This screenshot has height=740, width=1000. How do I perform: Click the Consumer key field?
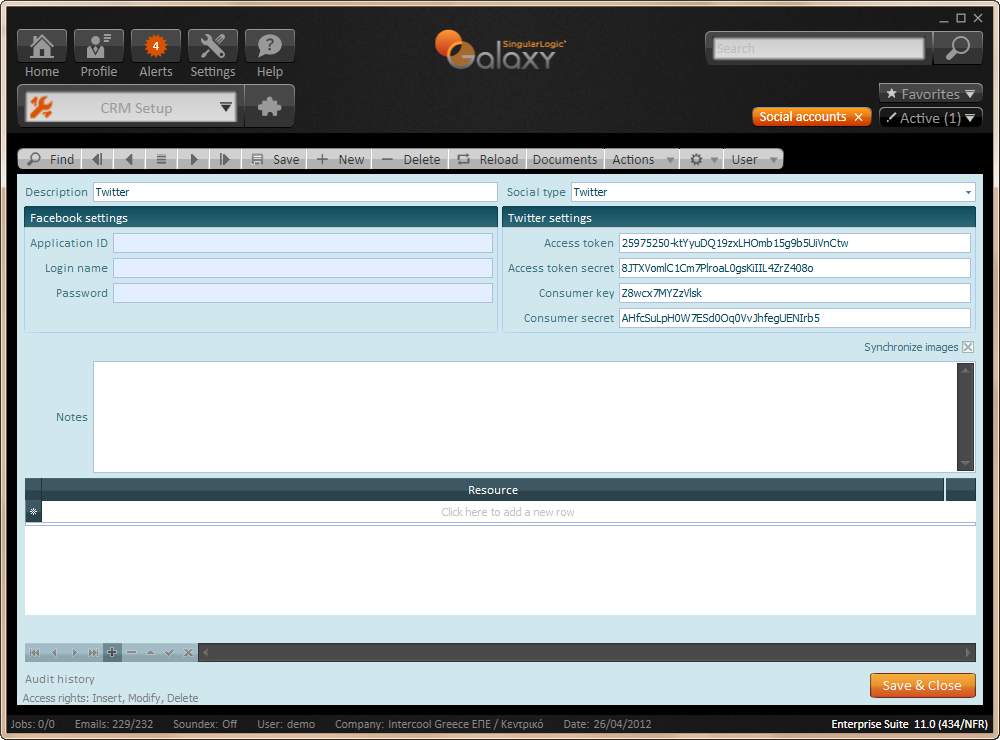pos(795,293)
